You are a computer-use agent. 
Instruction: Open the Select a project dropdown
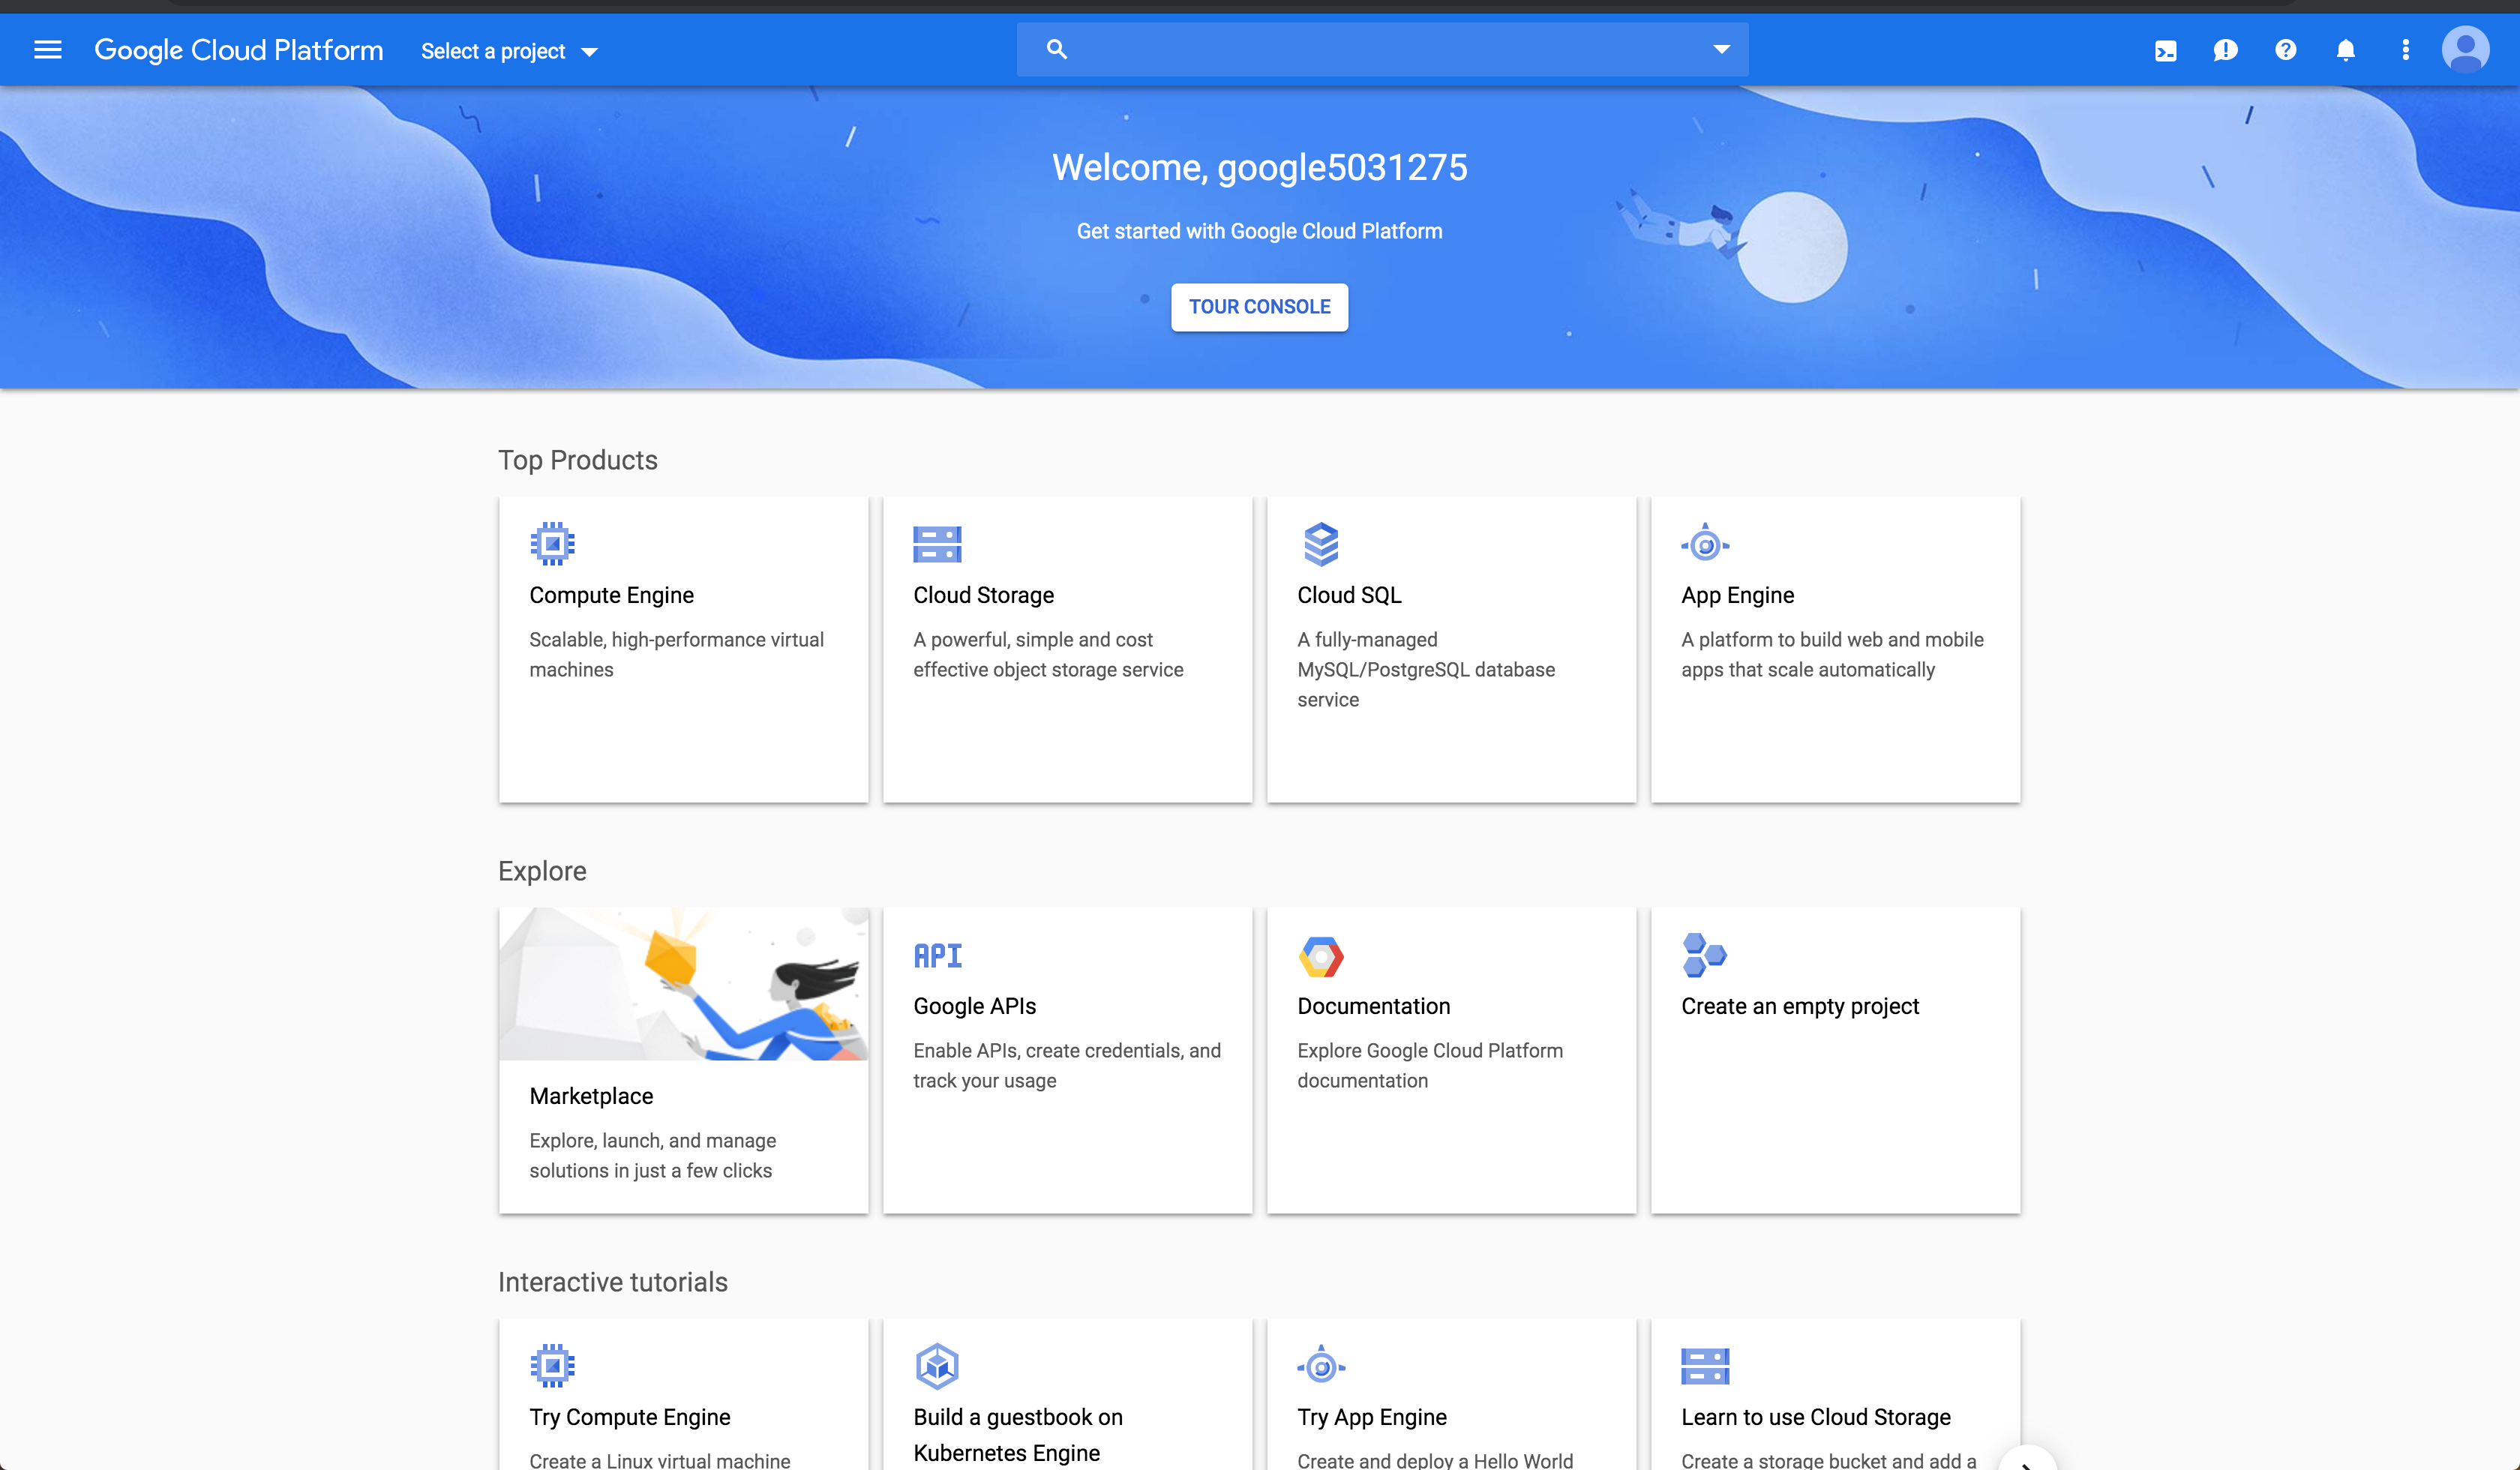pos(509,50)
